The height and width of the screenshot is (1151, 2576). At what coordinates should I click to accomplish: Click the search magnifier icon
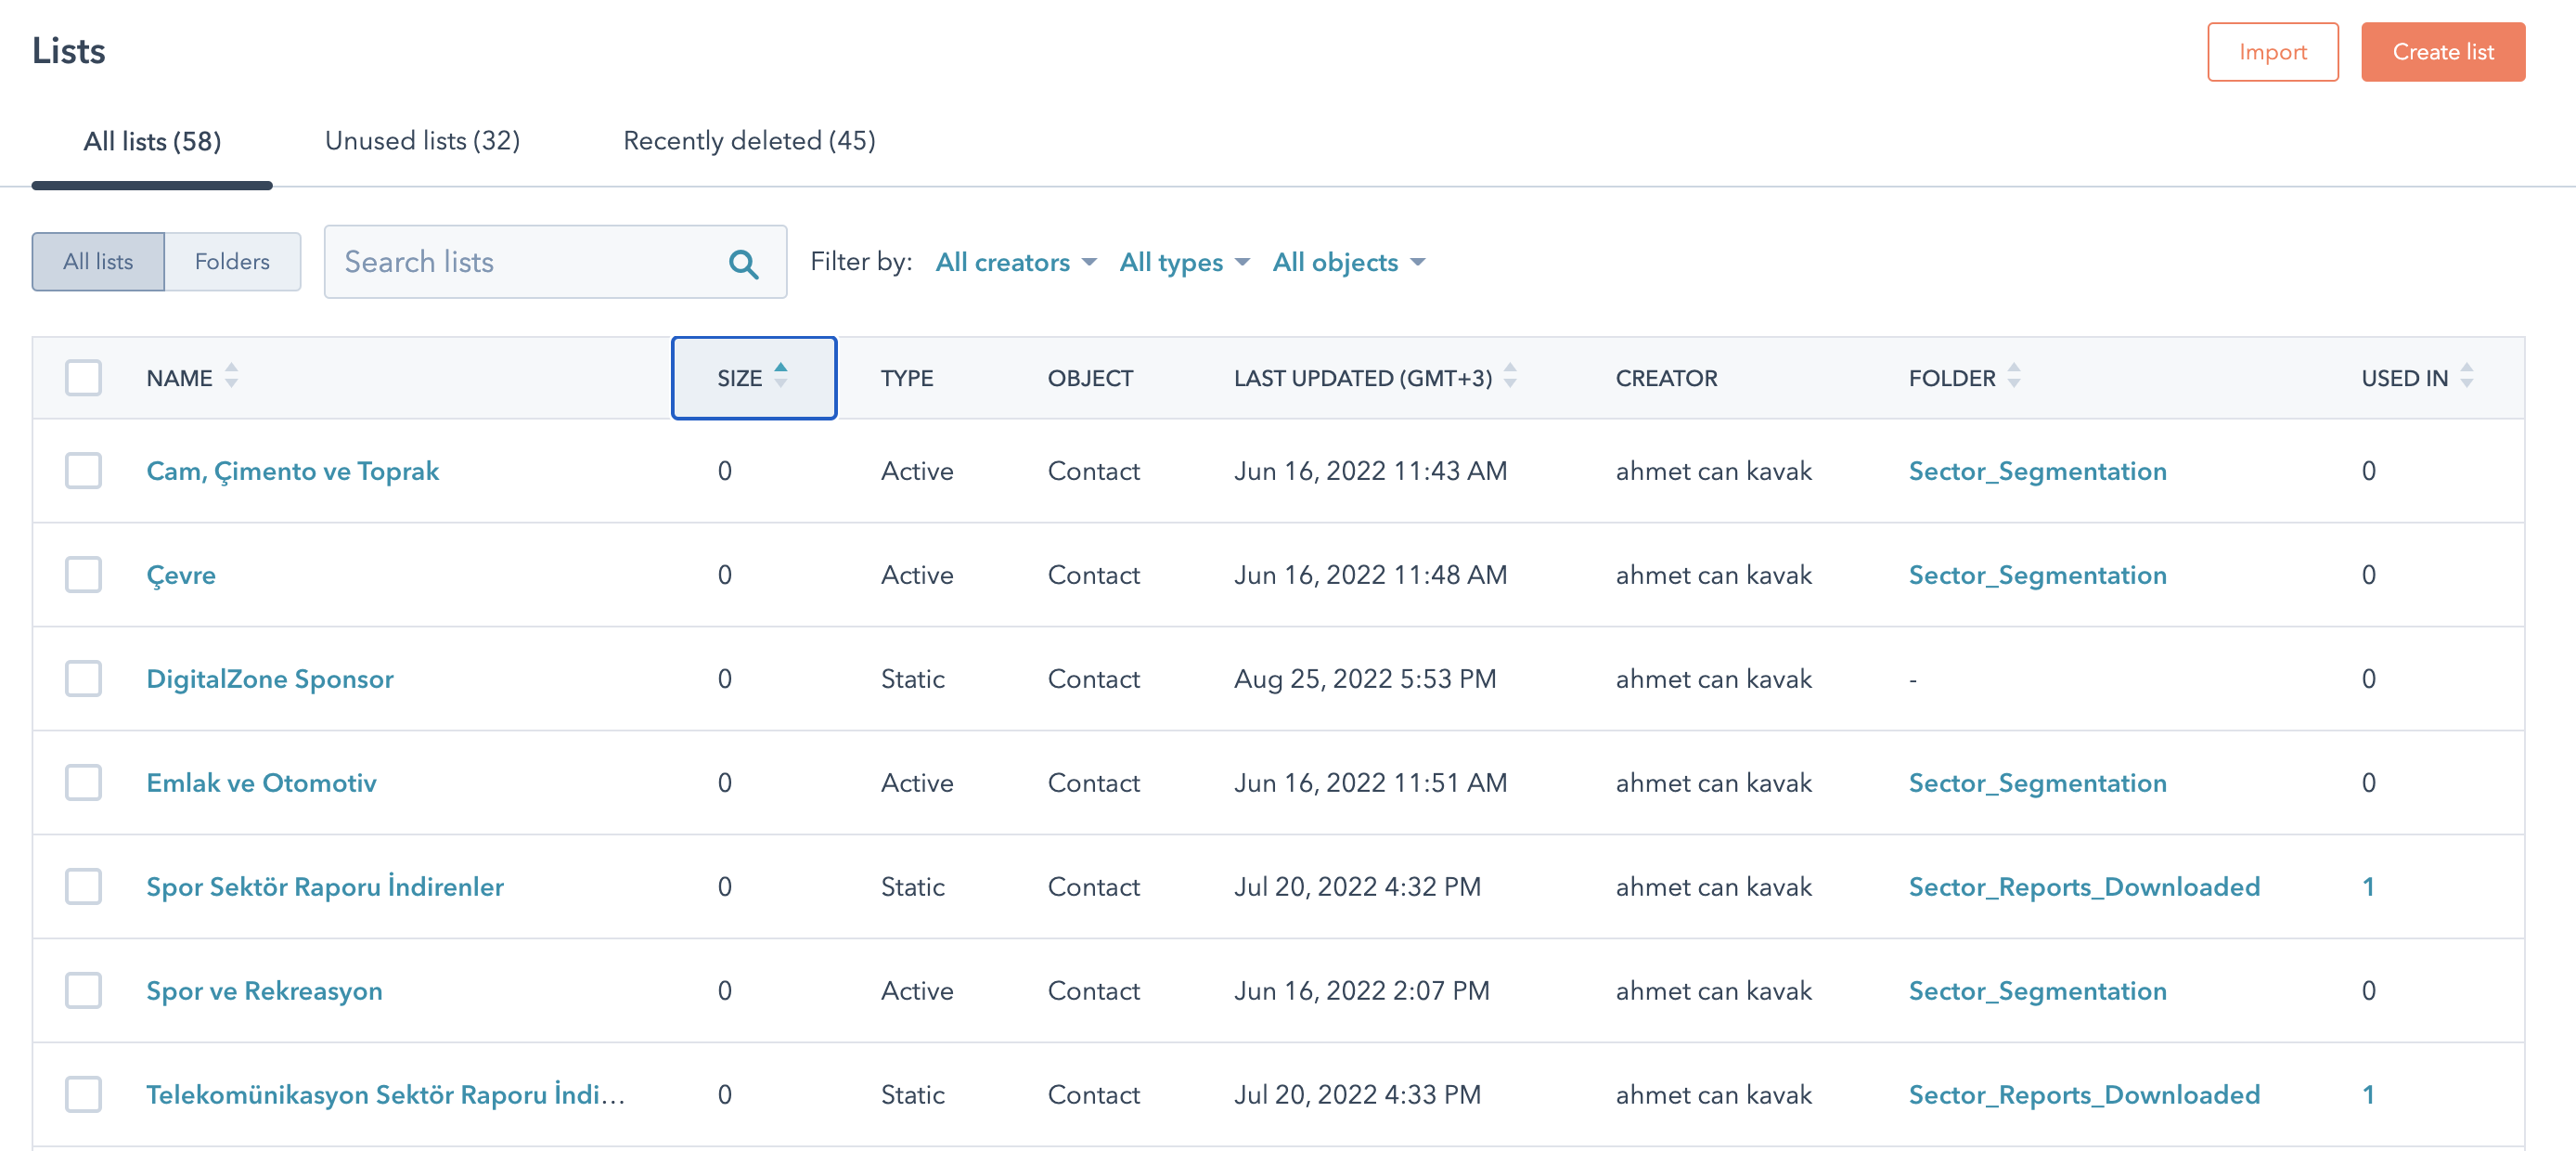coord(743,263)
